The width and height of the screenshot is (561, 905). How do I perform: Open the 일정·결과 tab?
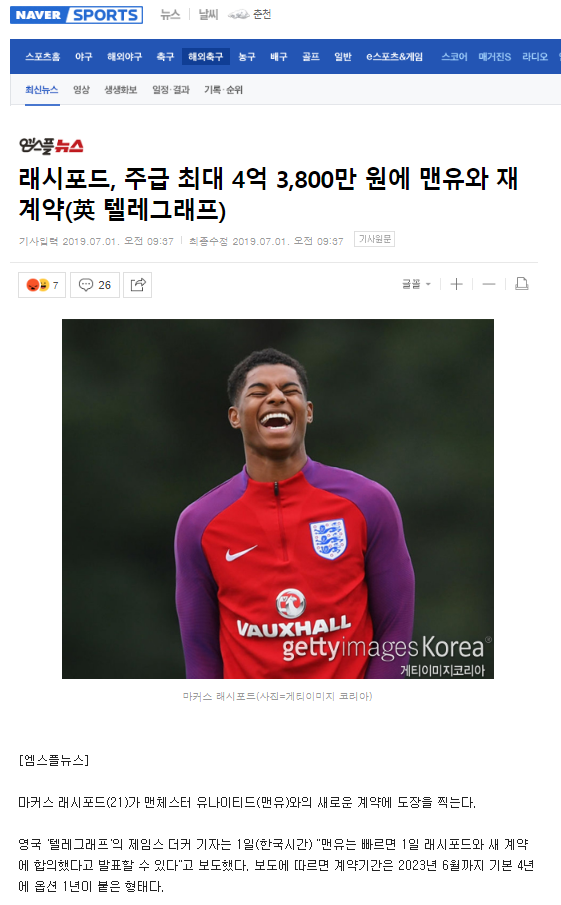tap(171, 89)
